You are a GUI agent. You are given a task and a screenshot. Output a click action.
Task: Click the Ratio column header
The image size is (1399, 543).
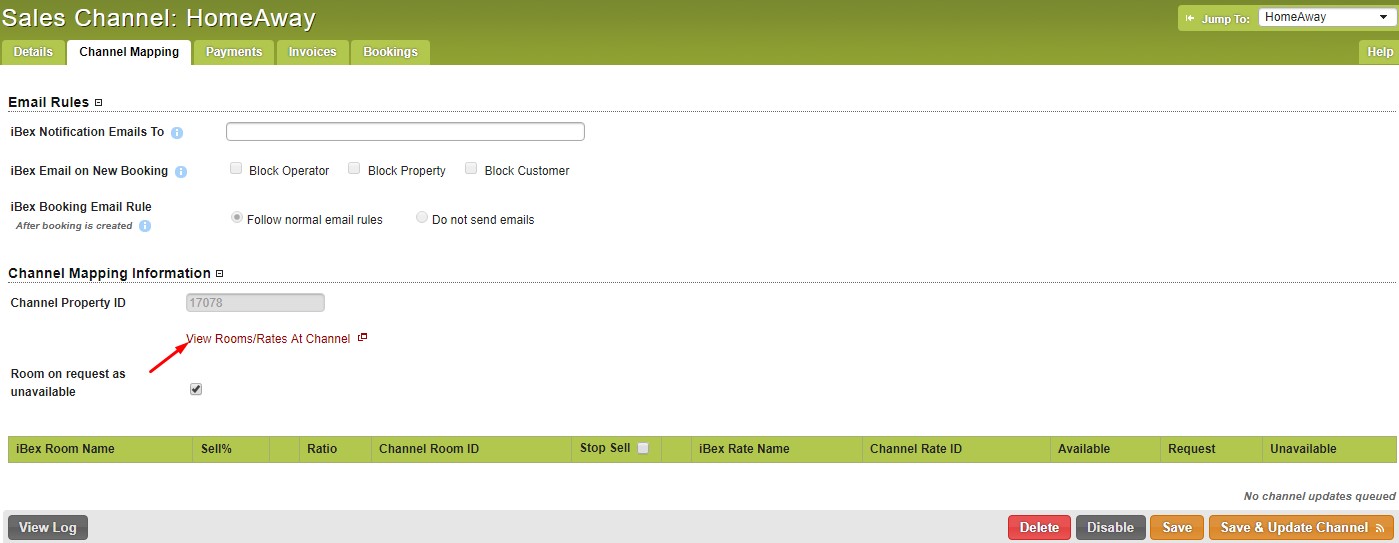(335, 449)
